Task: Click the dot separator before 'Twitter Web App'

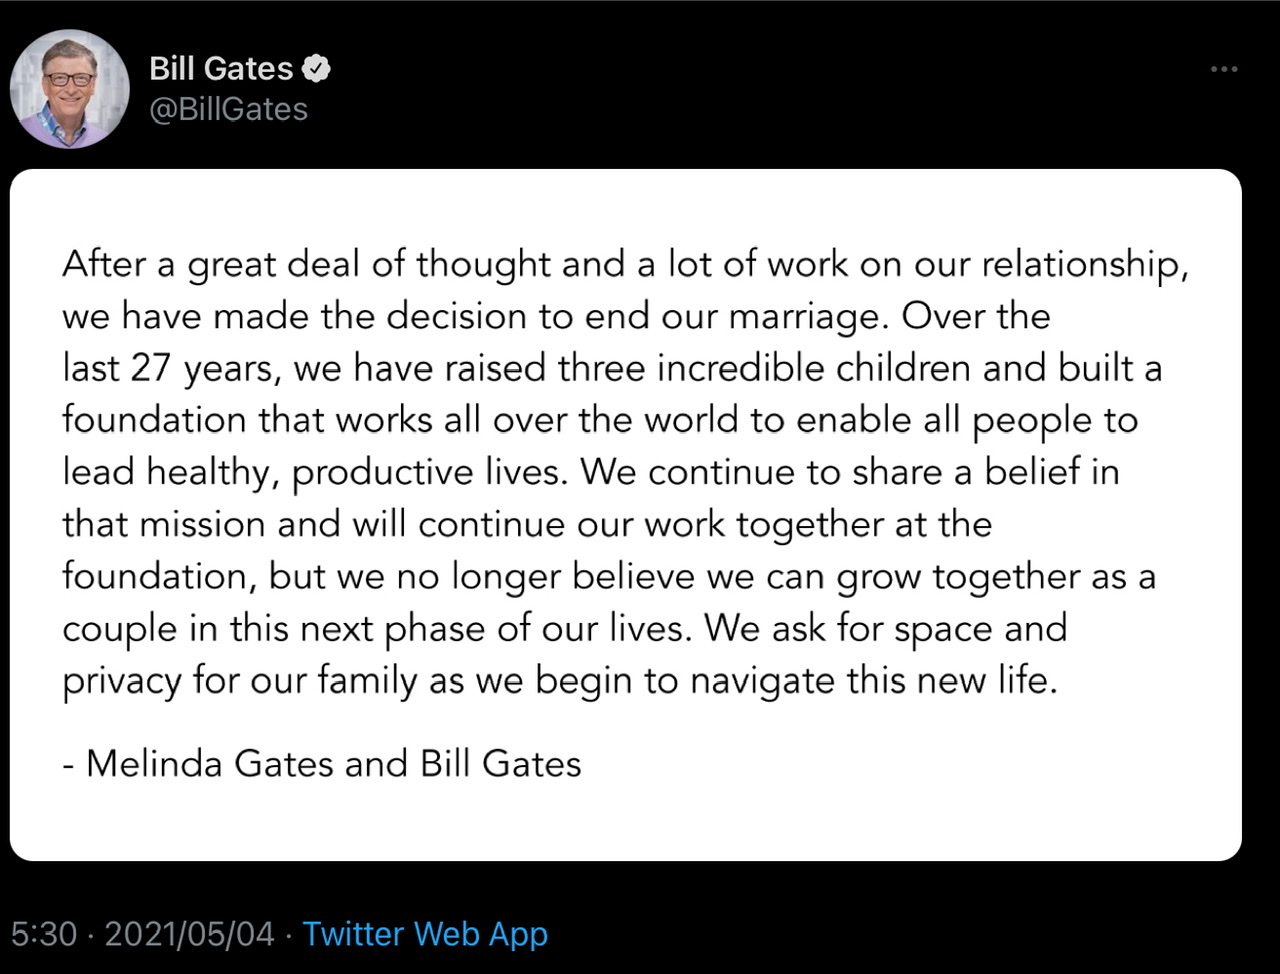Action: point(288,934)
